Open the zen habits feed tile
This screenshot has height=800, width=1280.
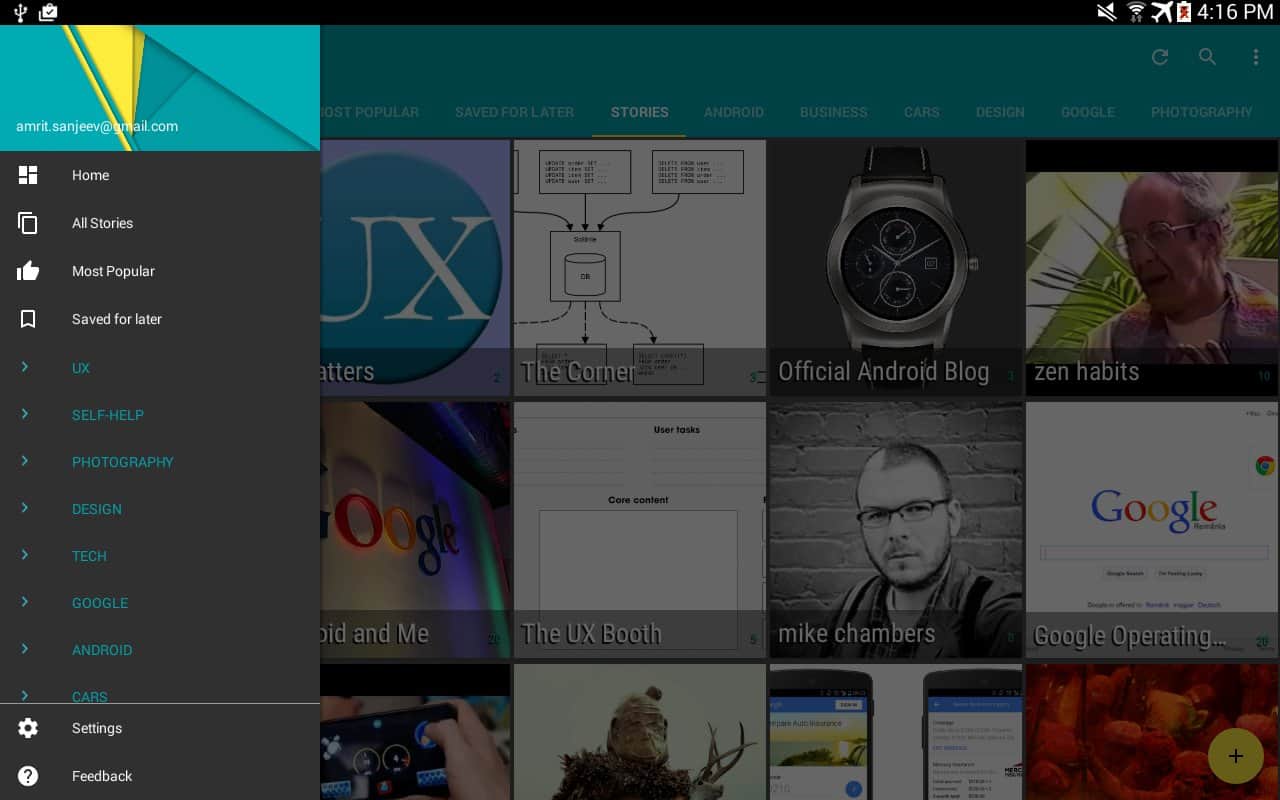click(1152, 267)
